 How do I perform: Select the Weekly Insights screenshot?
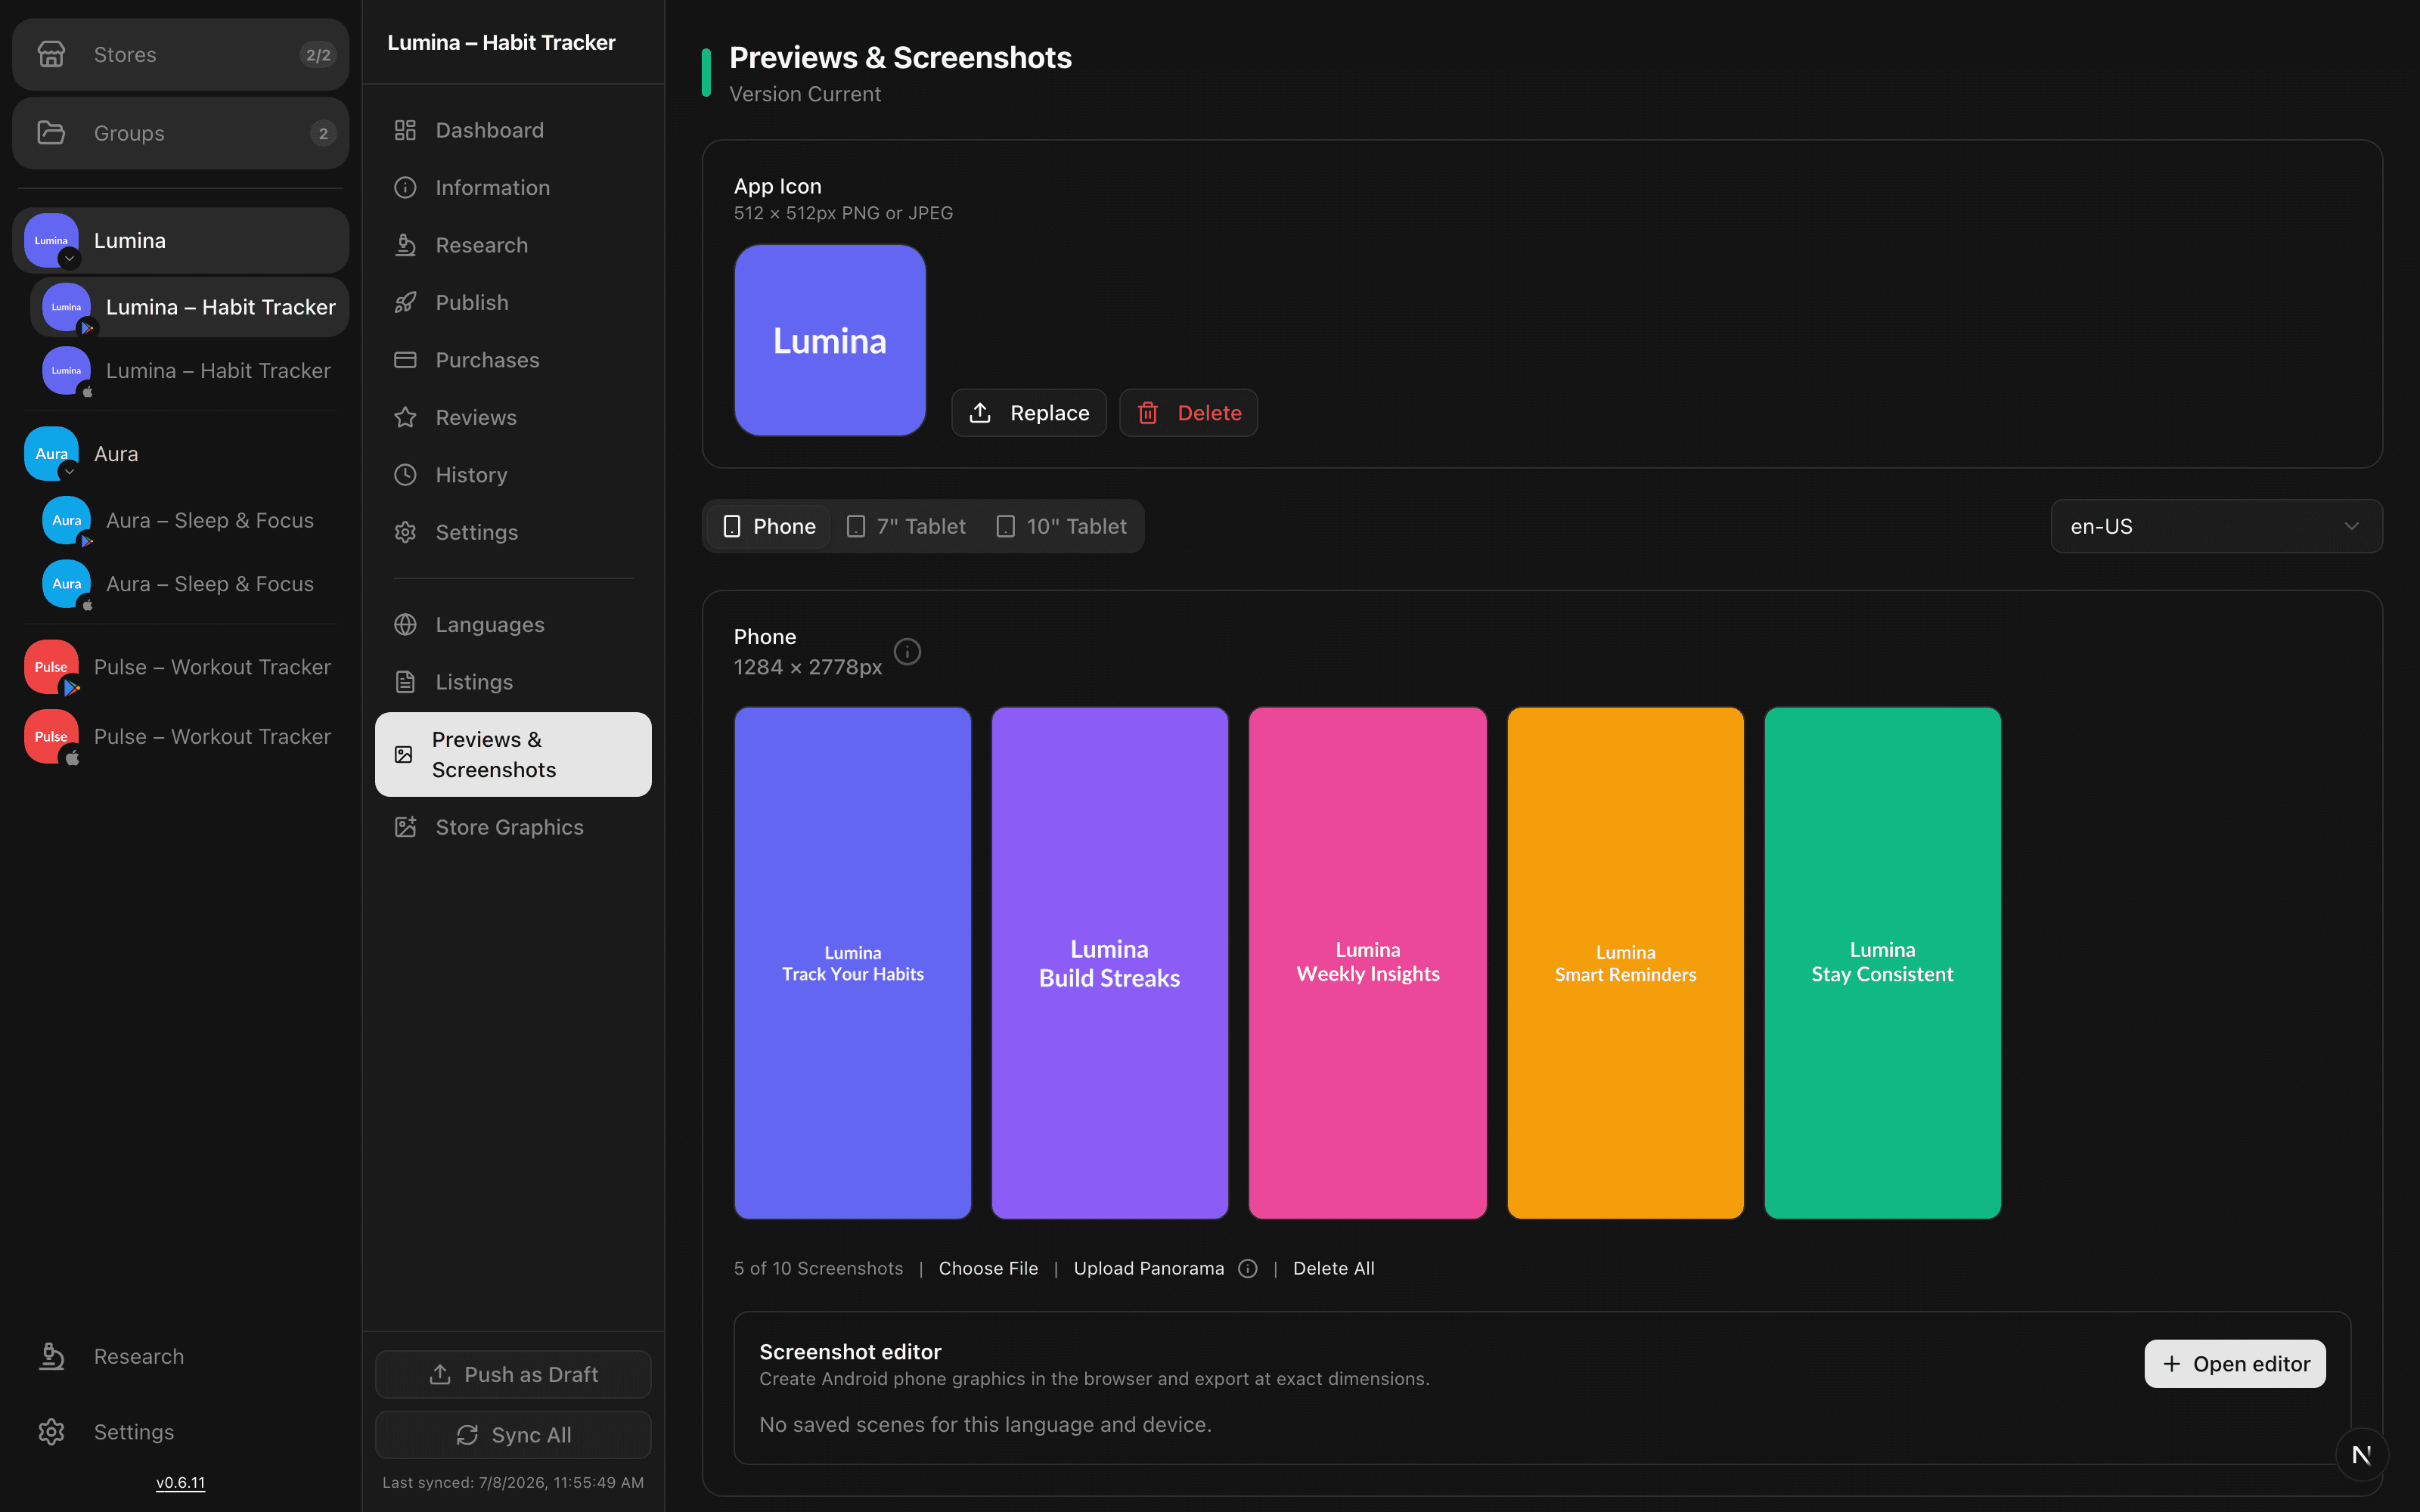pyautogui.click(x=1368, y=963)
